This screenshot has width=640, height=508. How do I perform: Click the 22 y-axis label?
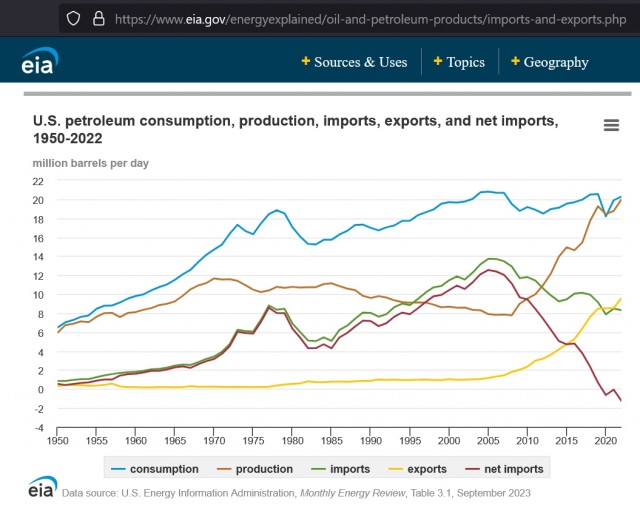coord(38,181)
